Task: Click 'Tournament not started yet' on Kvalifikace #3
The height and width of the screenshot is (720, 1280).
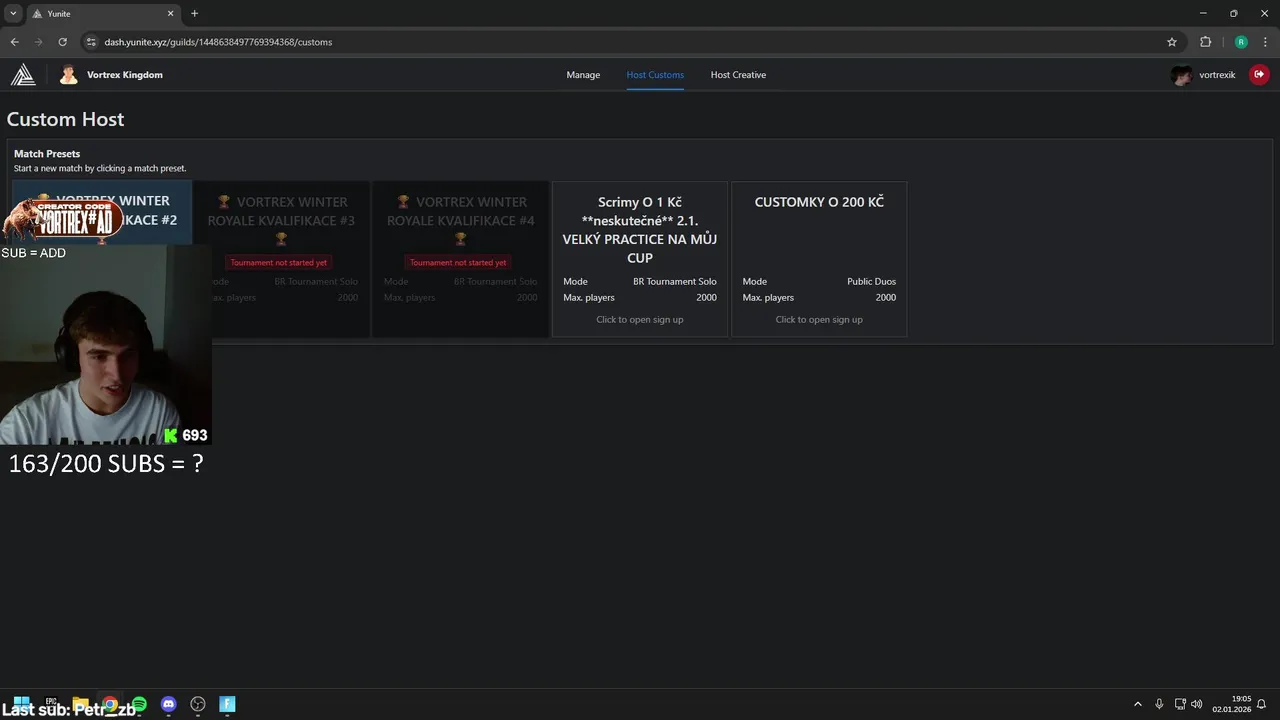Action: [279, 262]
